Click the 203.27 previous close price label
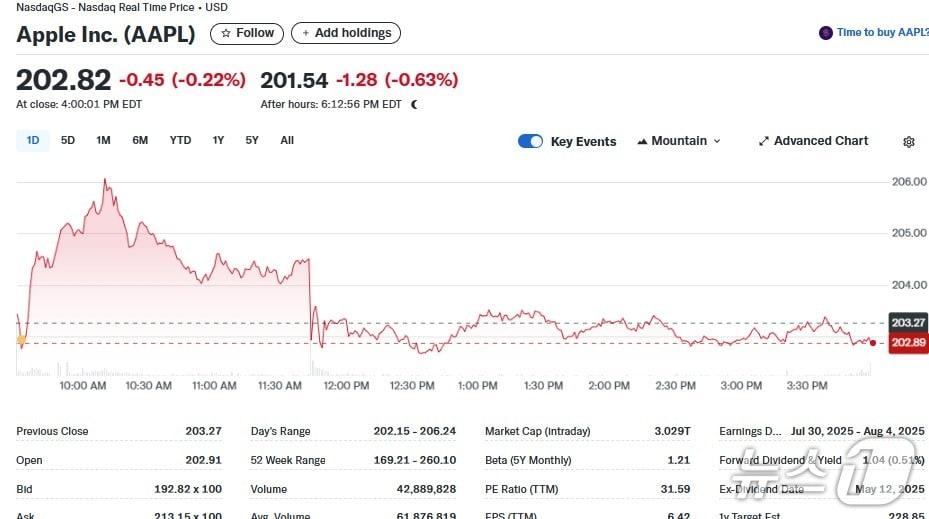This screenshot has width=929, height=519. pos(907,322)
